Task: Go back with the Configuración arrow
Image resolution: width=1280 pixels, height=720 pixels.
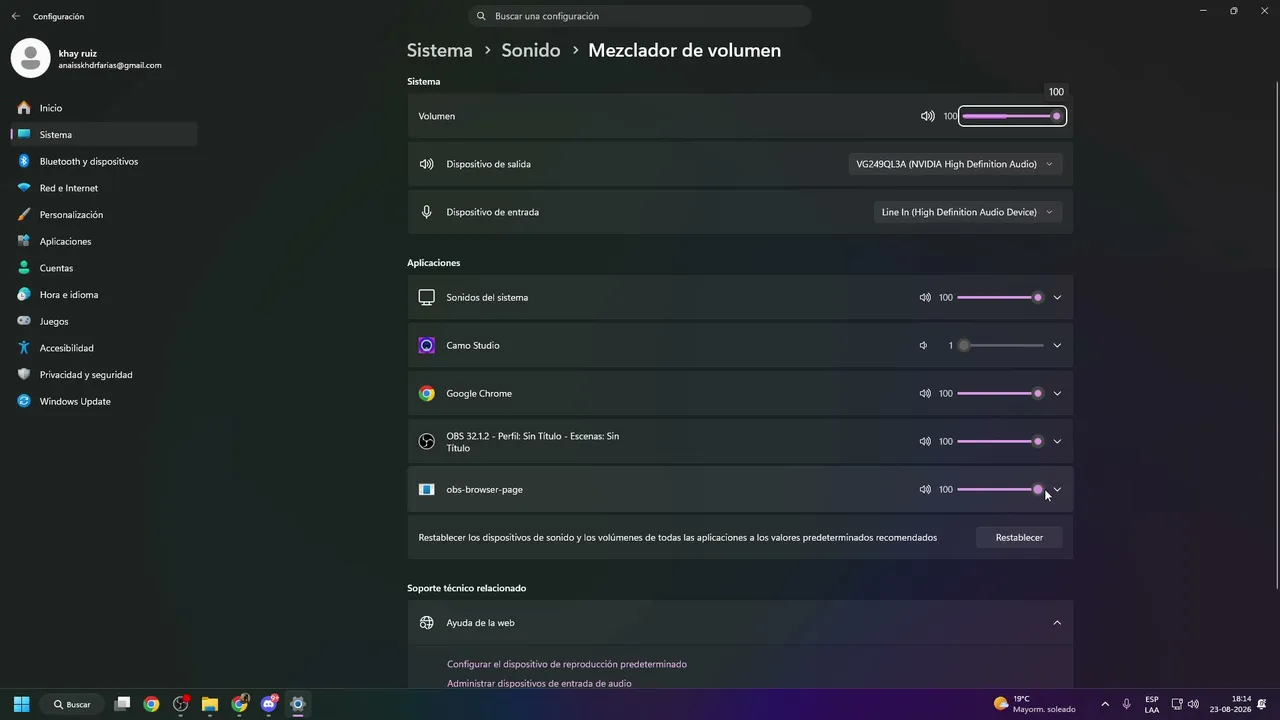Action: click(x=15, y=16)
